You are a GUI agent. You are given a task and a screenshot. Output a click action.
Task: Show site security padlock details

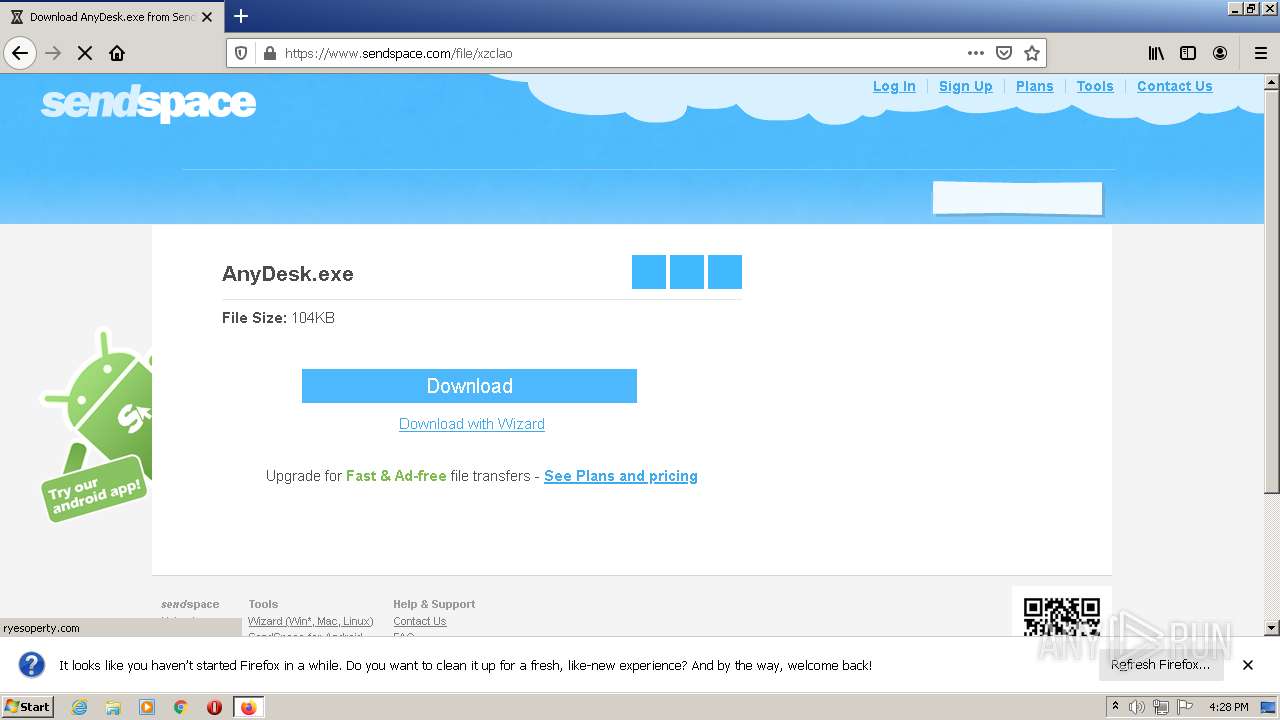pyautogui.click(x=269, y=53)
